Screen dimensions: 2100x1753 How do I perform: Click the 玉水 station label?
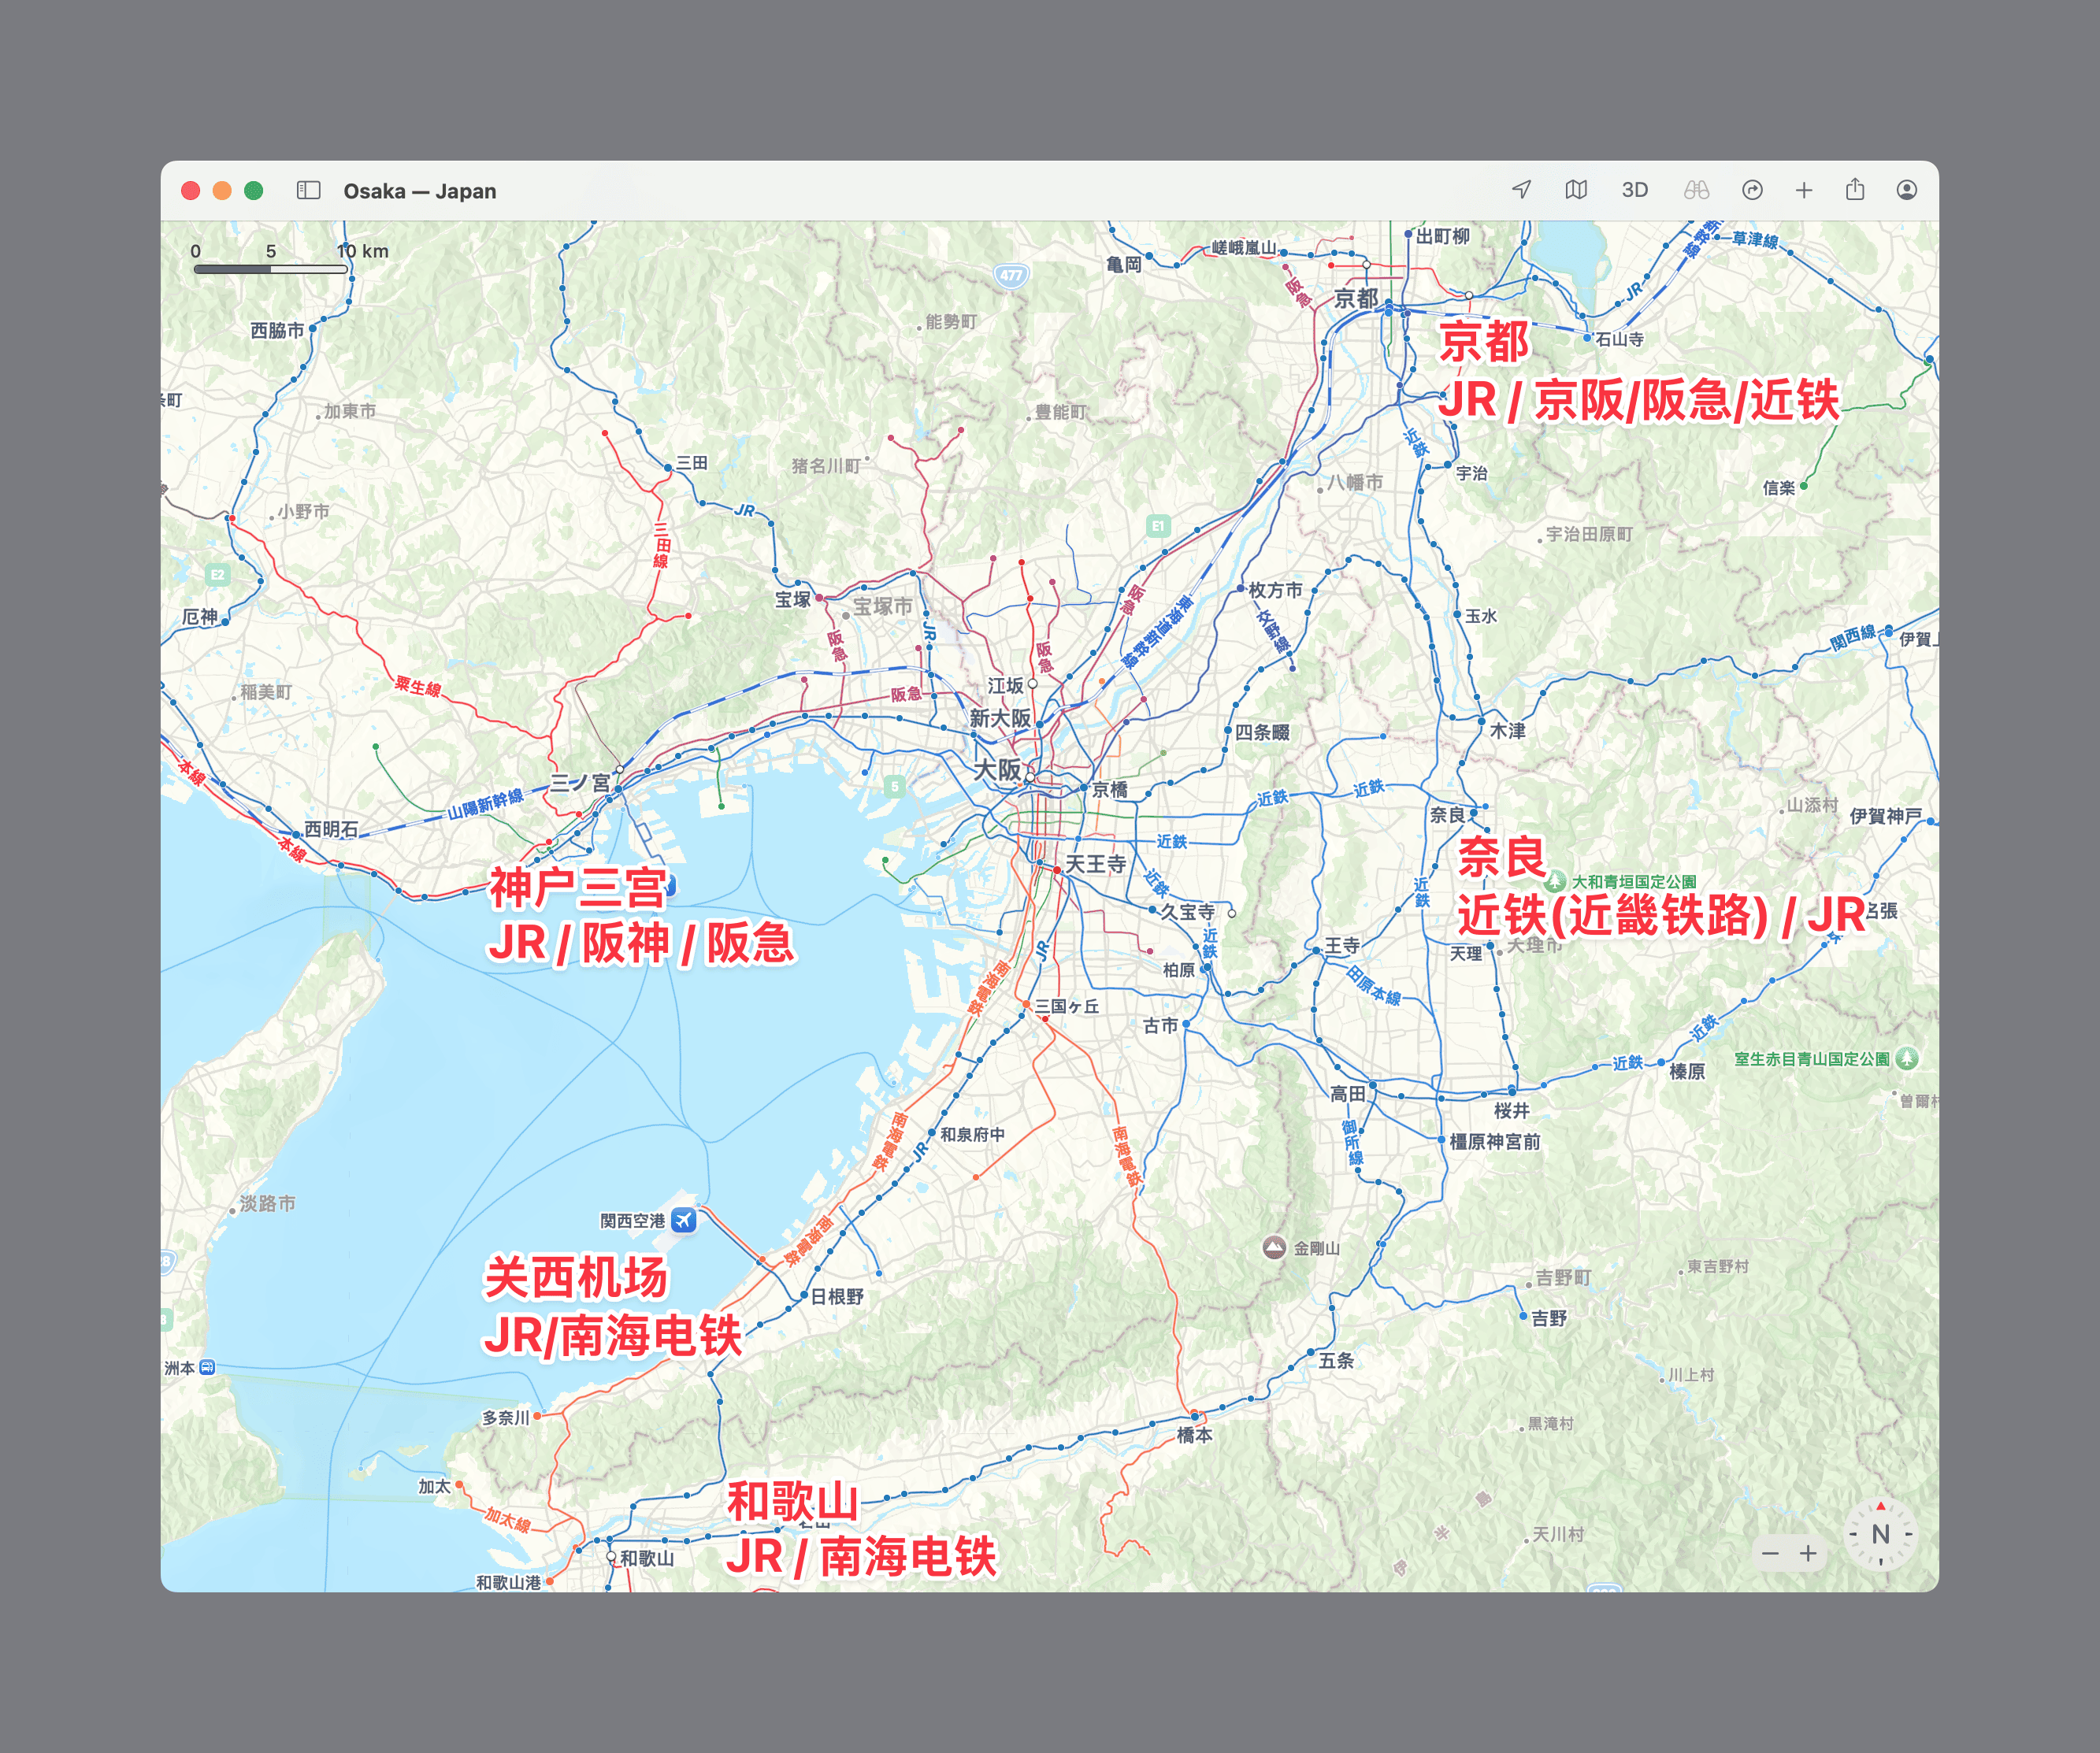(x=1480, y=616)
